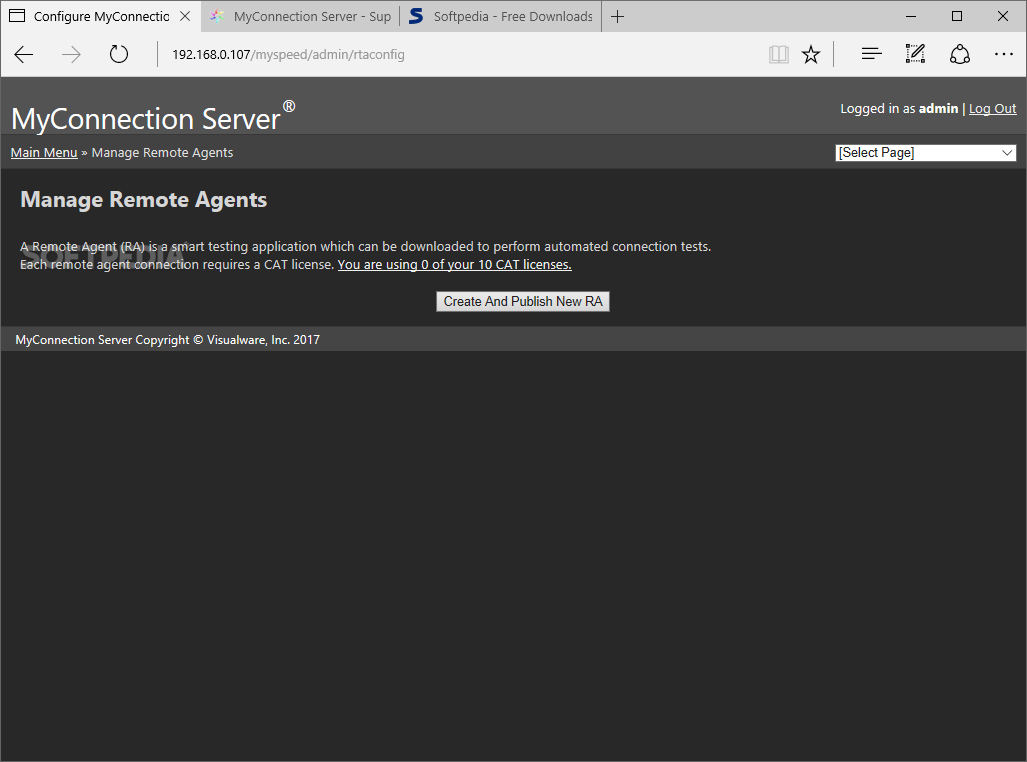Click the Log Out link
1027x762 pixels.
point(992,109)
